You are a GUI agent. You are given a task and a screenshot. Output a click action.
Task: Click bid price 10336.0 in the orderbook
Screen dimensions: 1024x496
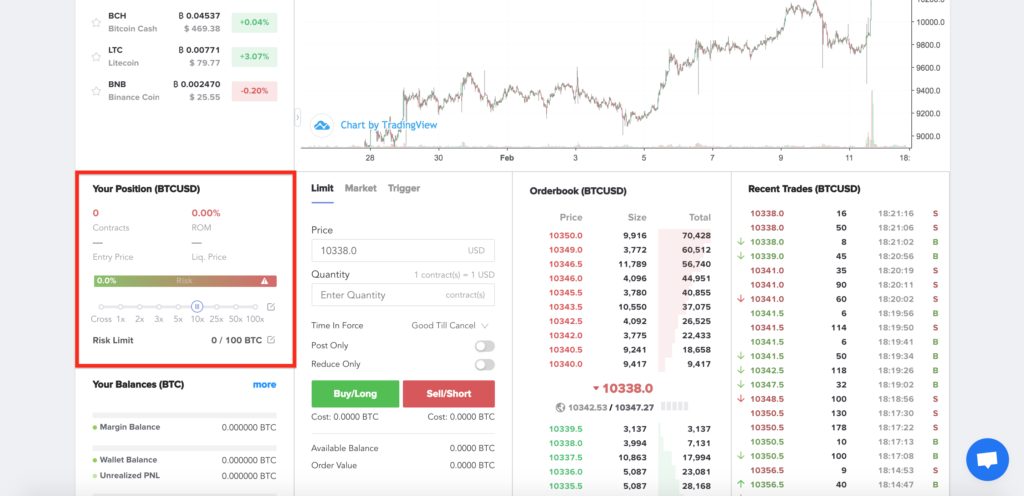566,473
